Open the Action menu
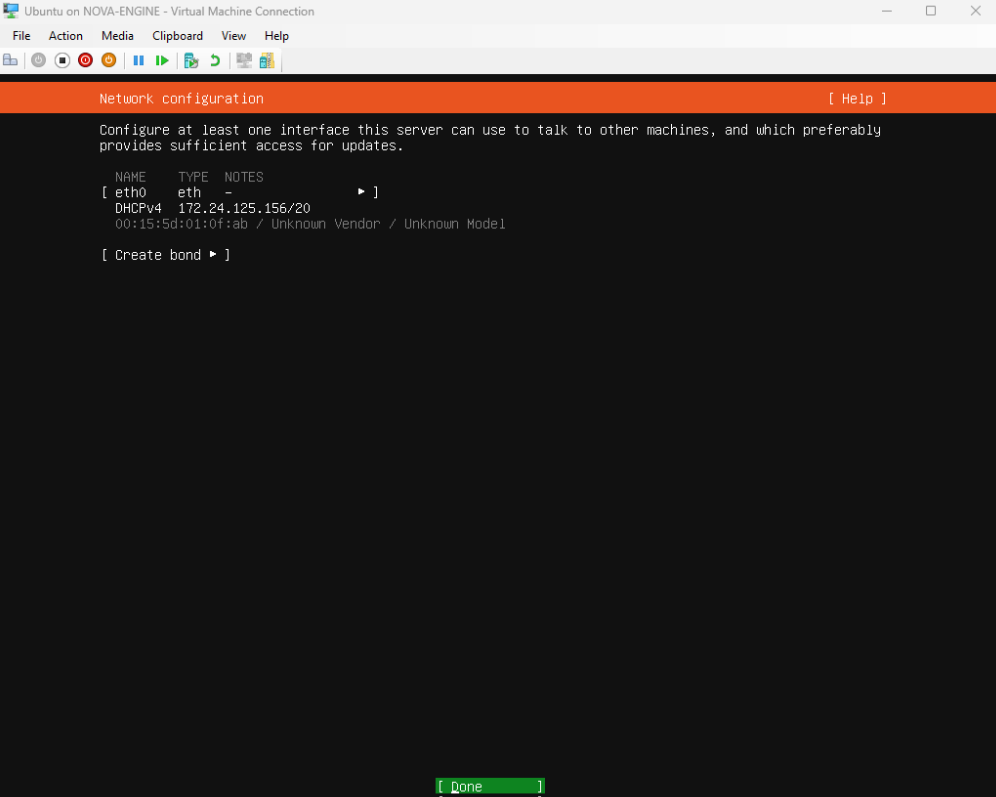 66,36
